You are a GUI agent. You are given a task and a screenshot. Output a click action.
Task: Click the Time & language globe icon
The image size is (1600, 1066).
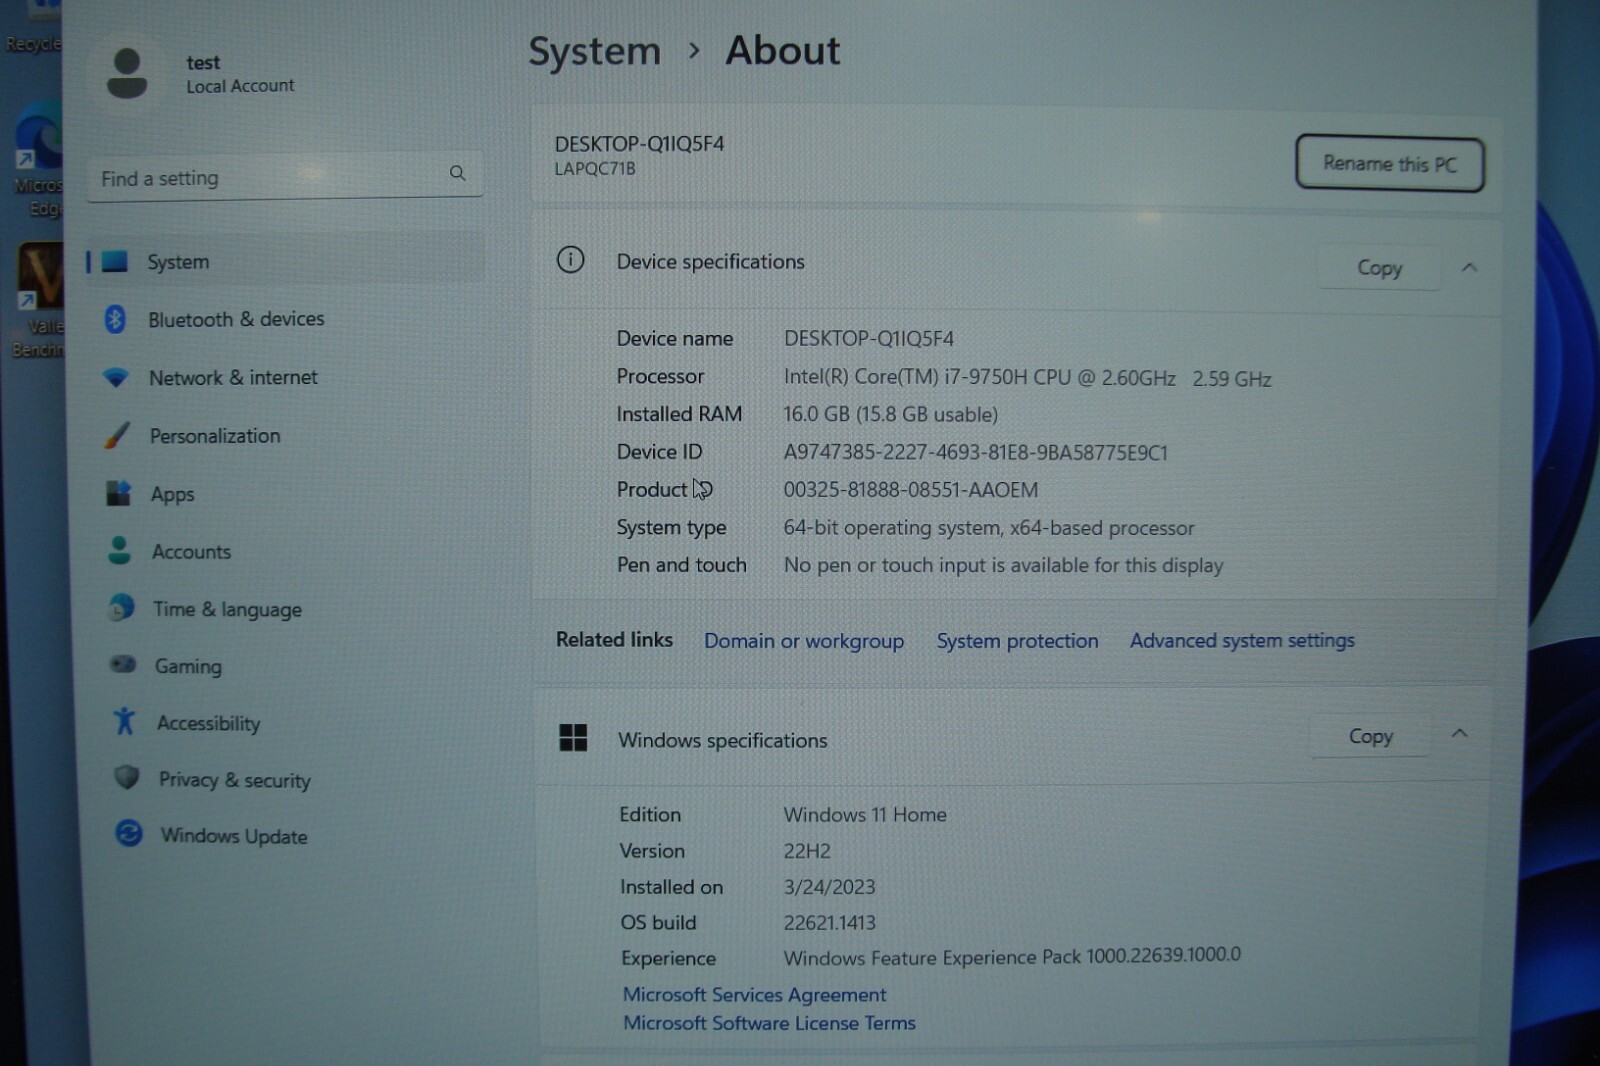(122, 607)
